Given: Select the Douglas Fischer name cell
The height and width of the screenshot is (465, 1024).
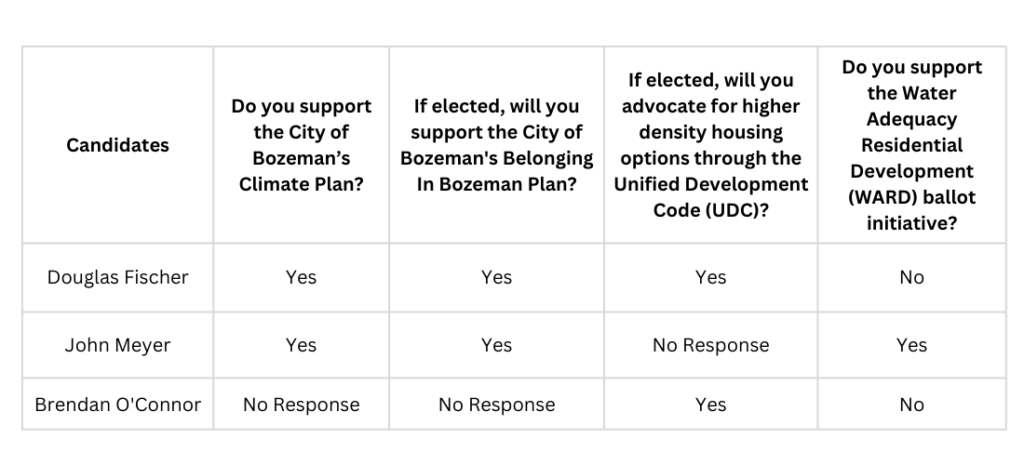Looking at the screenshot, I should click(118, 277).
